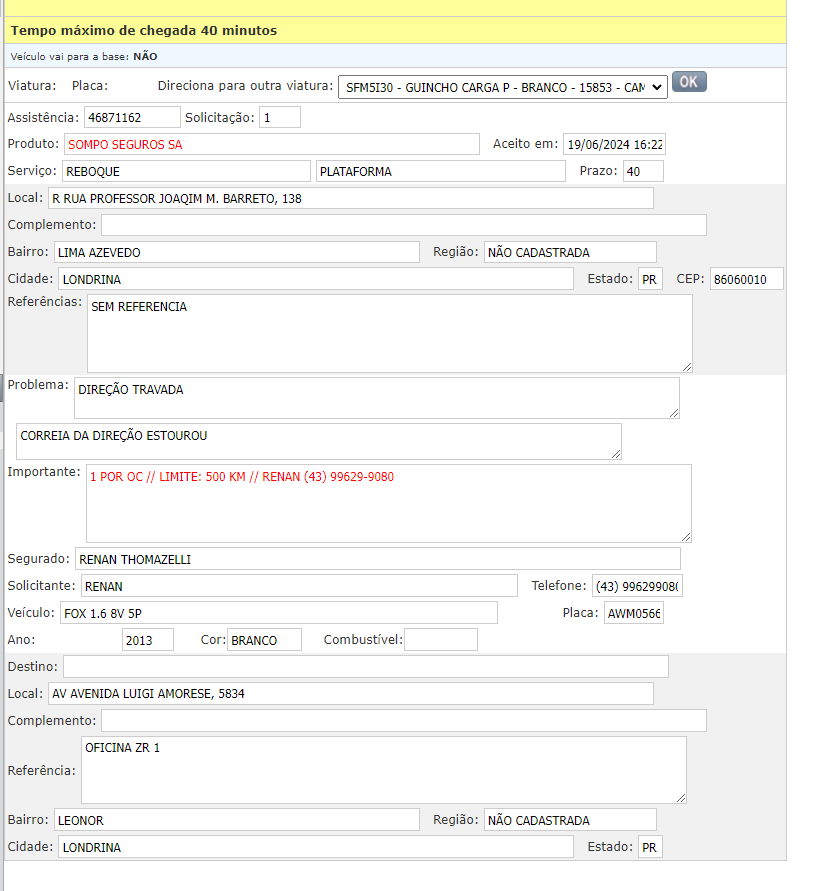Click the Segurado field RENAN THOMAZELLI

pos(378,559)
